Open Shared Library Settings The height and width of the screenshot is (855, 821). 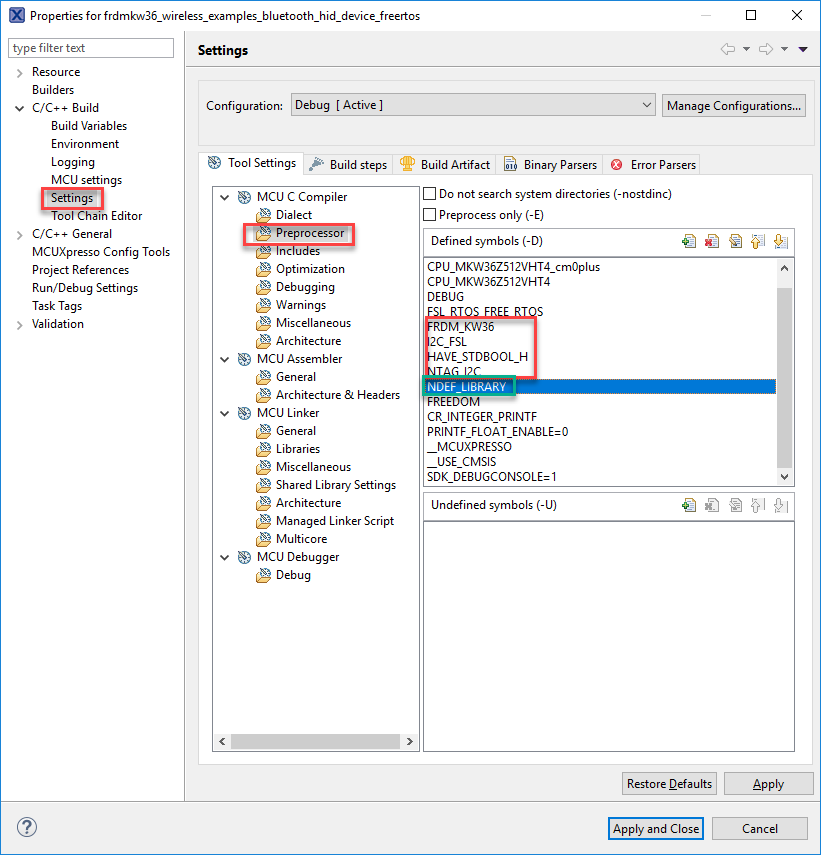[336, 485]
